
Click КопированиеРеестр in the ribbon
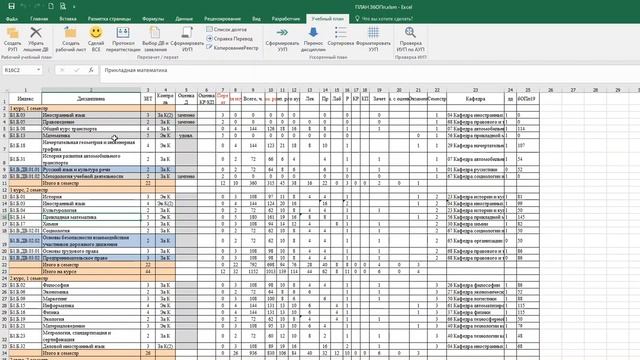click(232, 48)
